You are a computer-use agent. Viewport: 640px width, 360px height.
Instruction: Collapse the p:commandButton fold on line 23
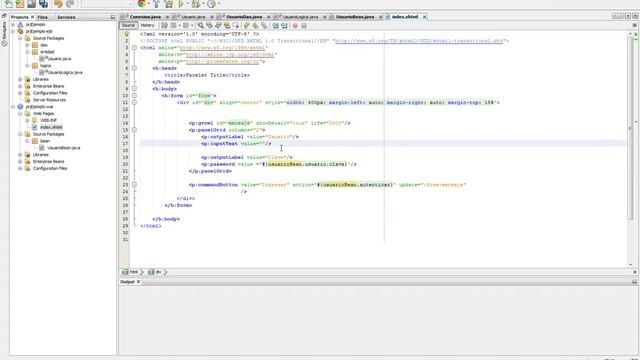coord(134,184)
